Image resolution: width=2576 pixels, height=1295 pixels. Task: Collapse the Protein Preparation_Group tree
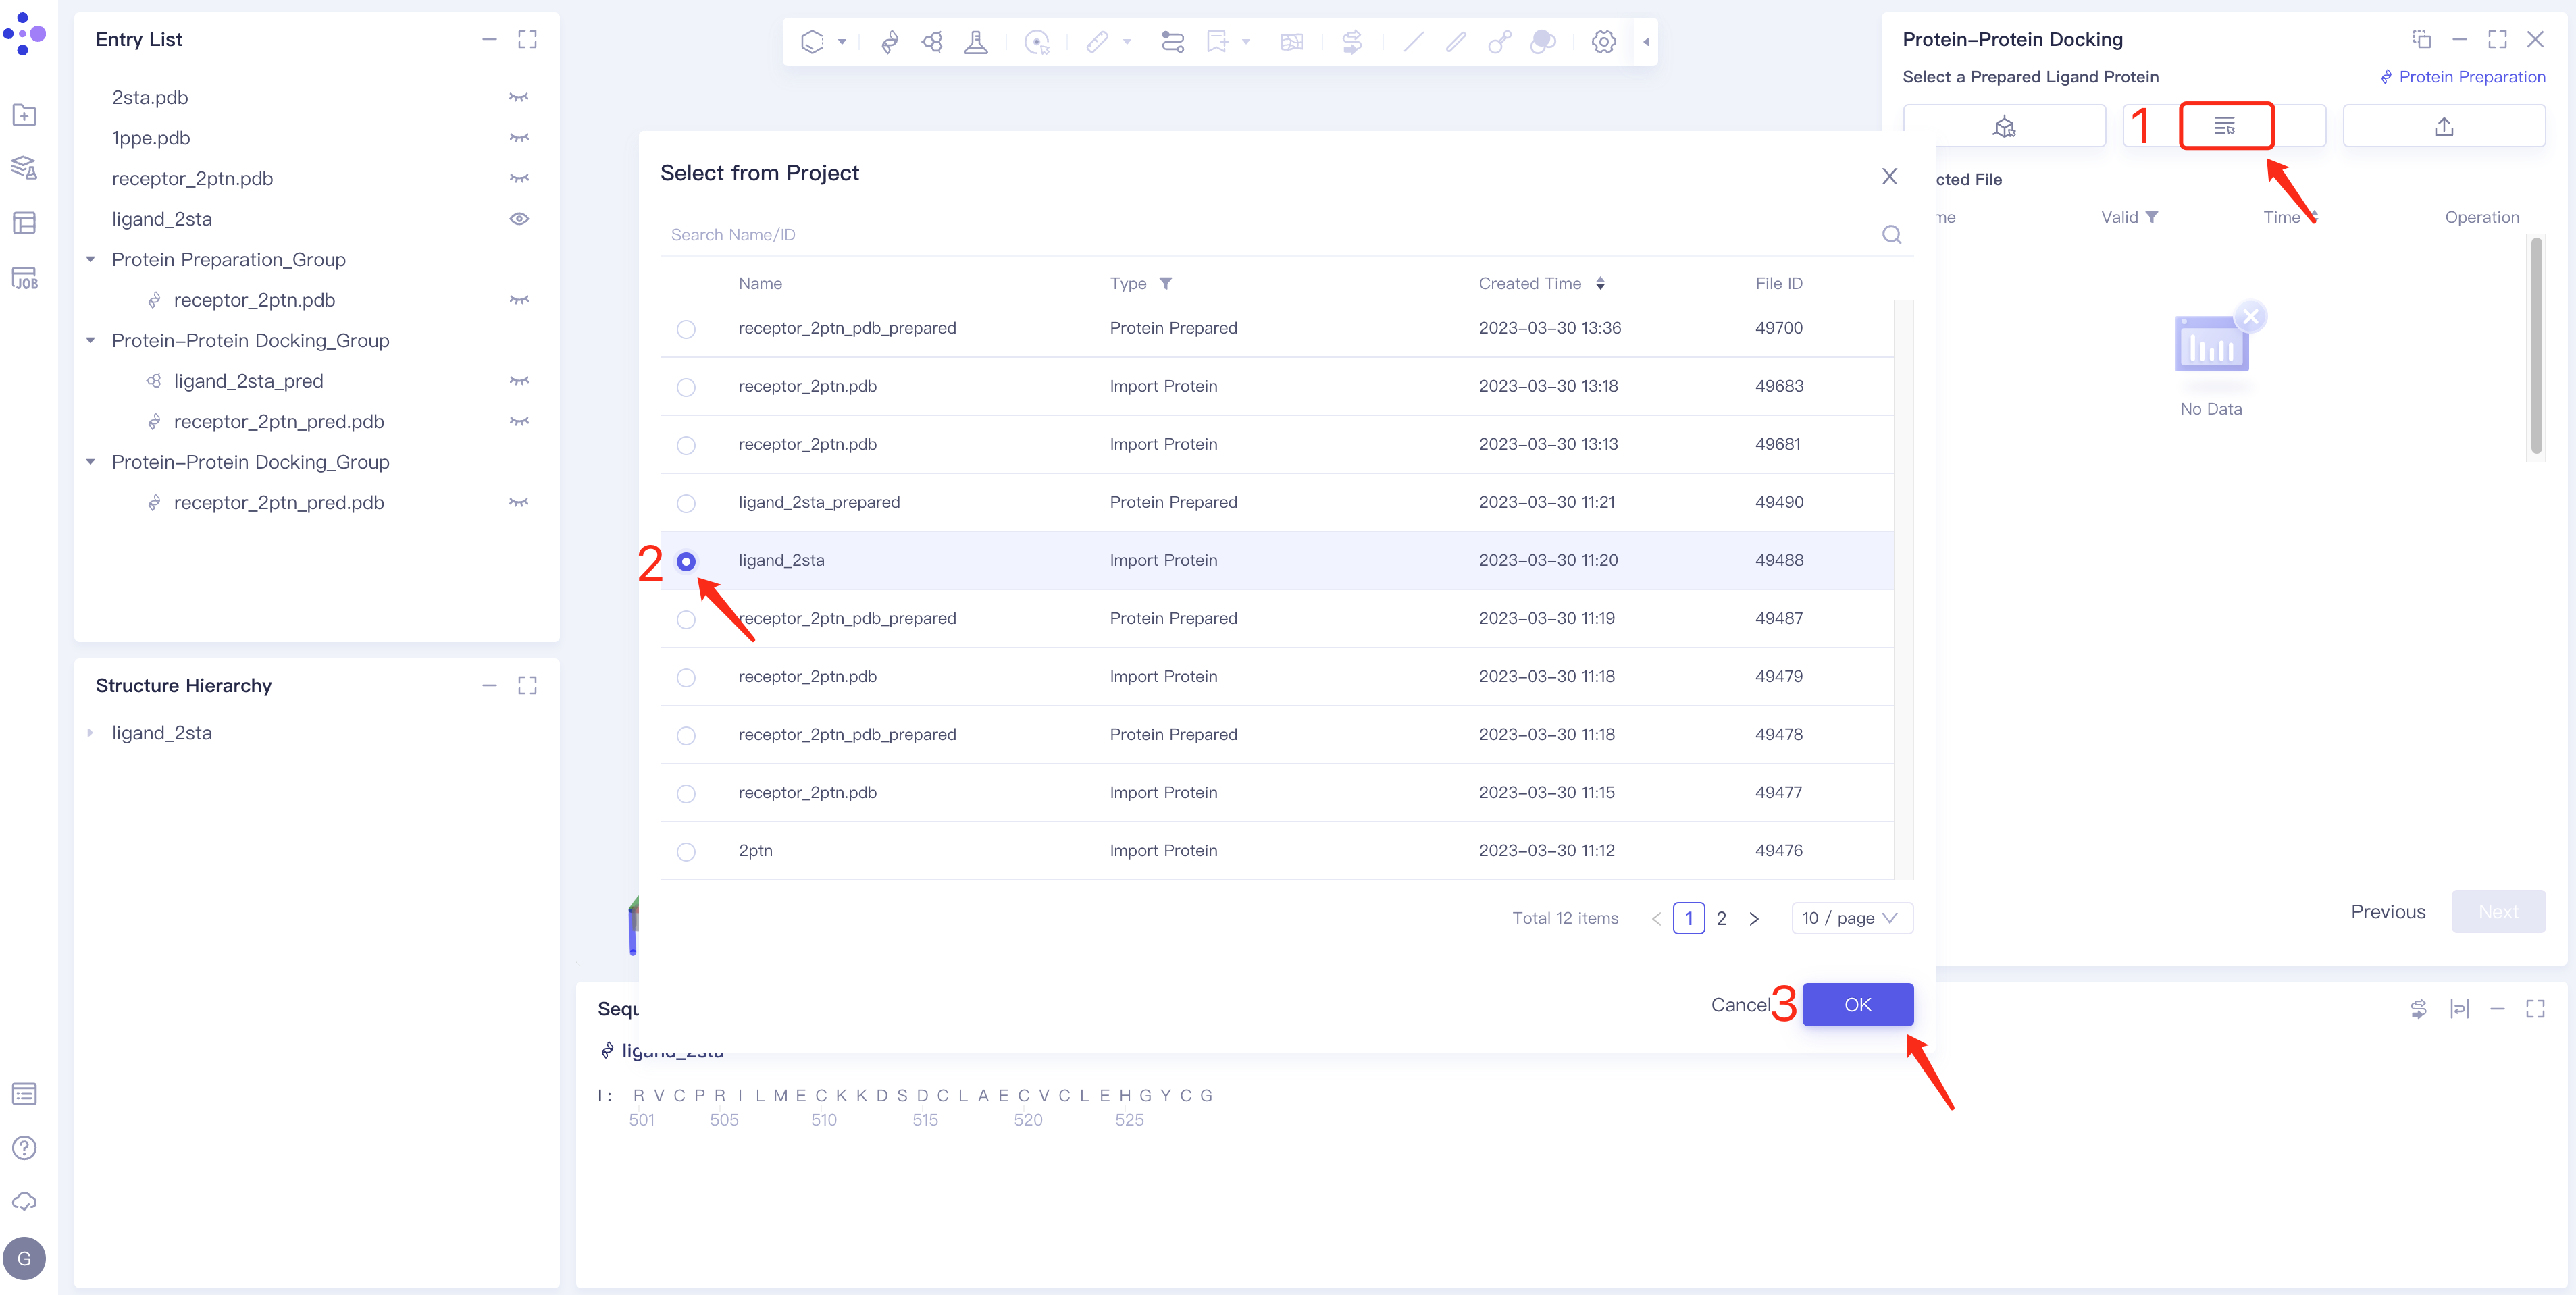coord(91,260)
